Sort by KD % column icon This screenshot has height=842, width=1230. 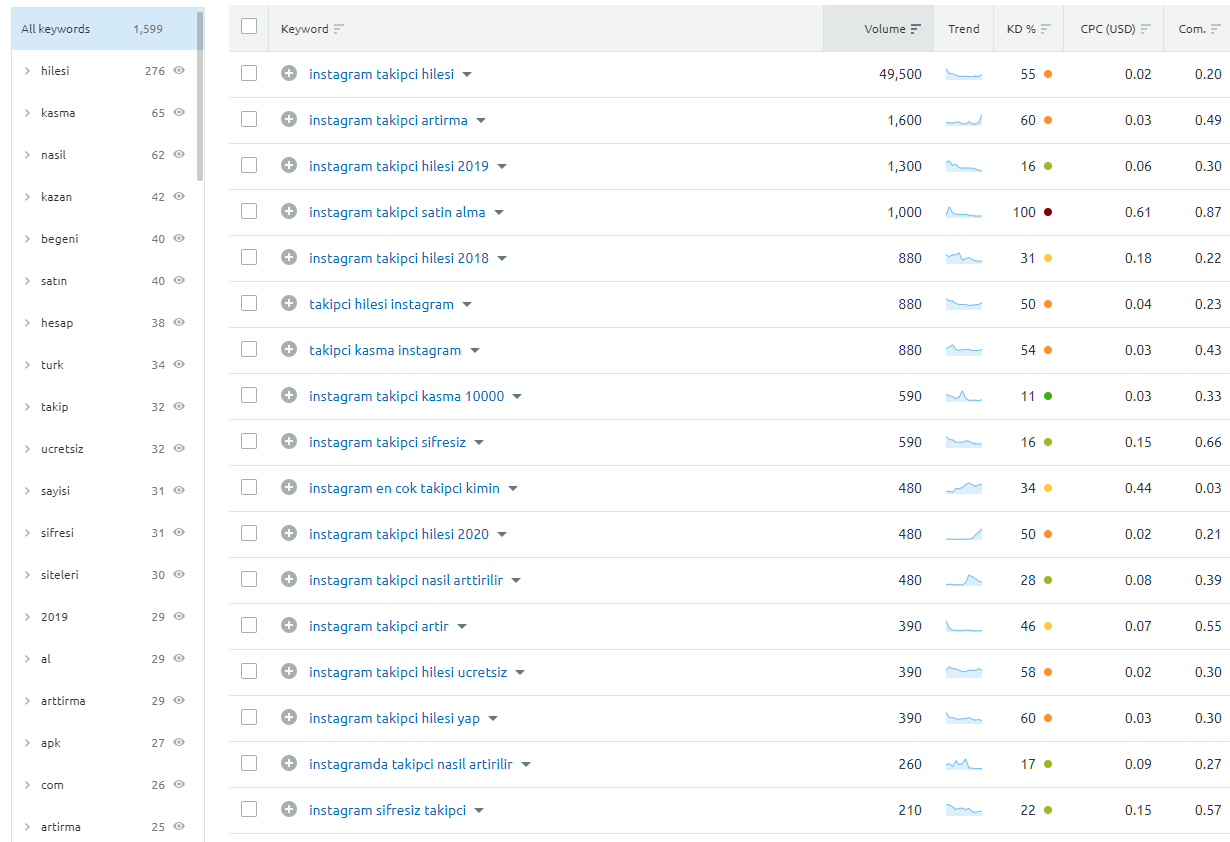[x=1045, y=29]
